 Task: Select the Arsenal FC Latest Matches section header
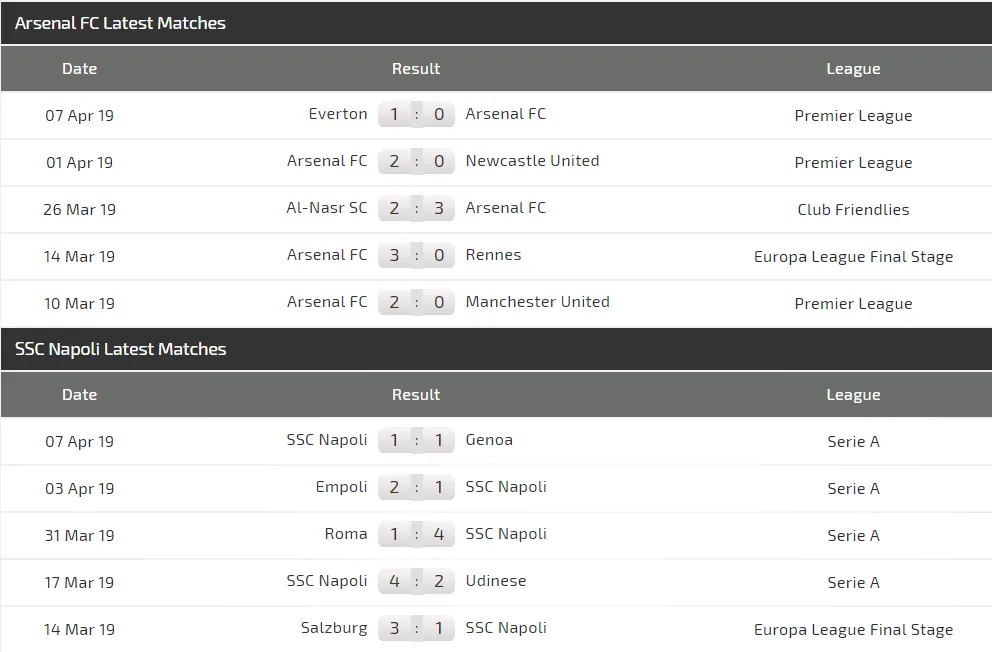click(x=118, y=22)
